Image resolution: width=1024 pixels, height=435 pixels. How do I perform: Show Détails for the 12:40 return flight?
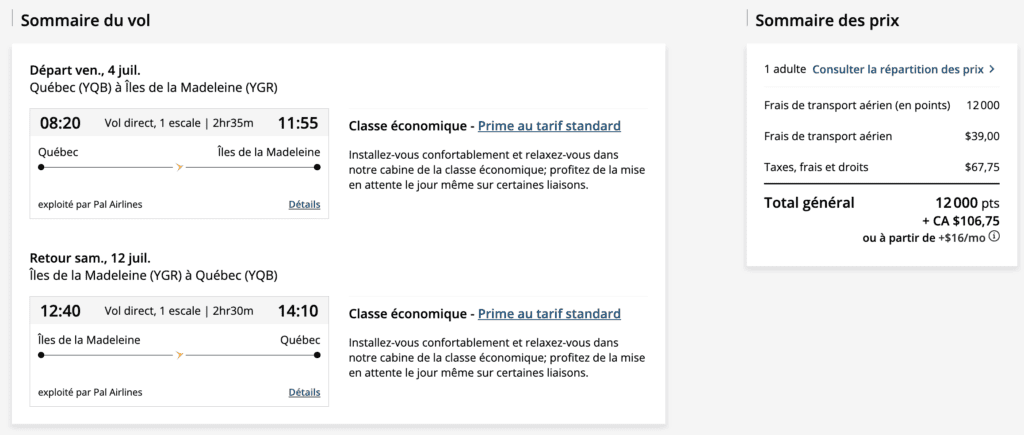[304, 393]
